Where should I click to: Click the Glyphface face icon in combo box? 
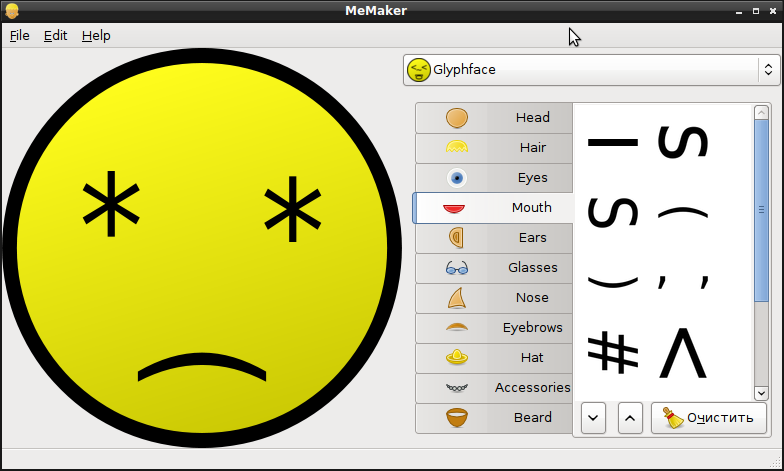pos(418,70)
